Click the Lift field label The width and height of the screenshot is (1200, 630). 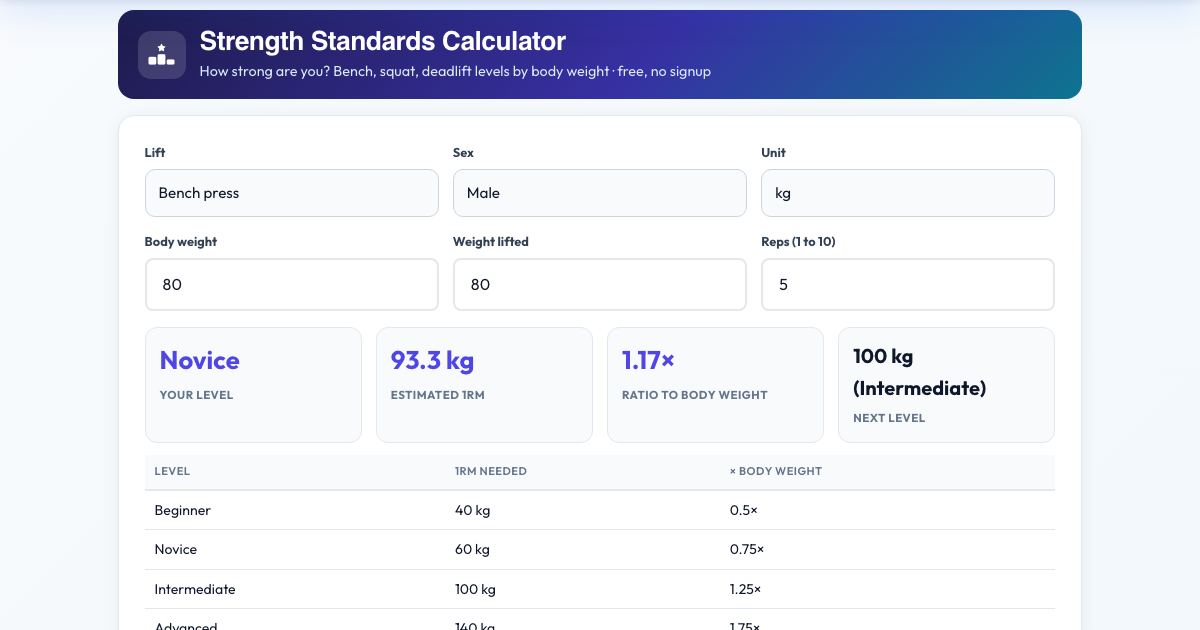[155, 153]
